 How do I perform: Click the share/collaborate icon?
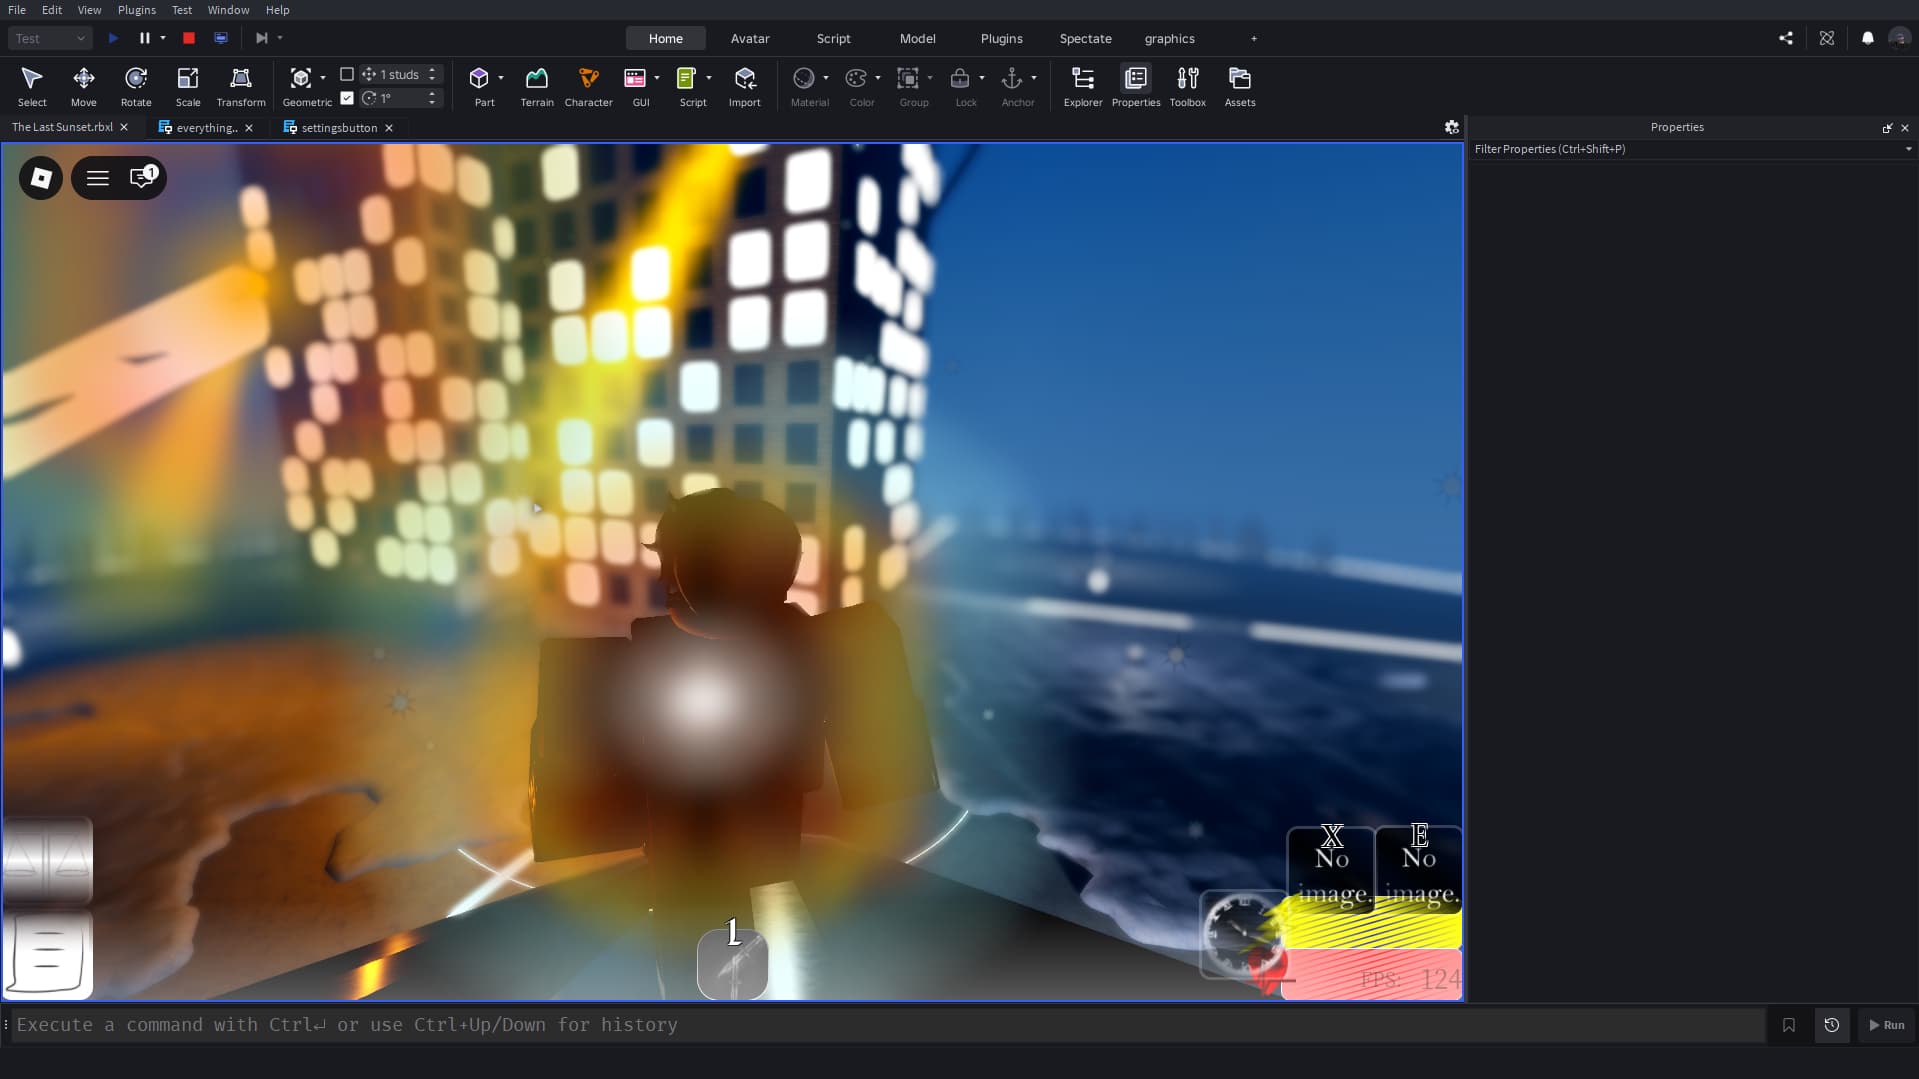(1786, 38)
